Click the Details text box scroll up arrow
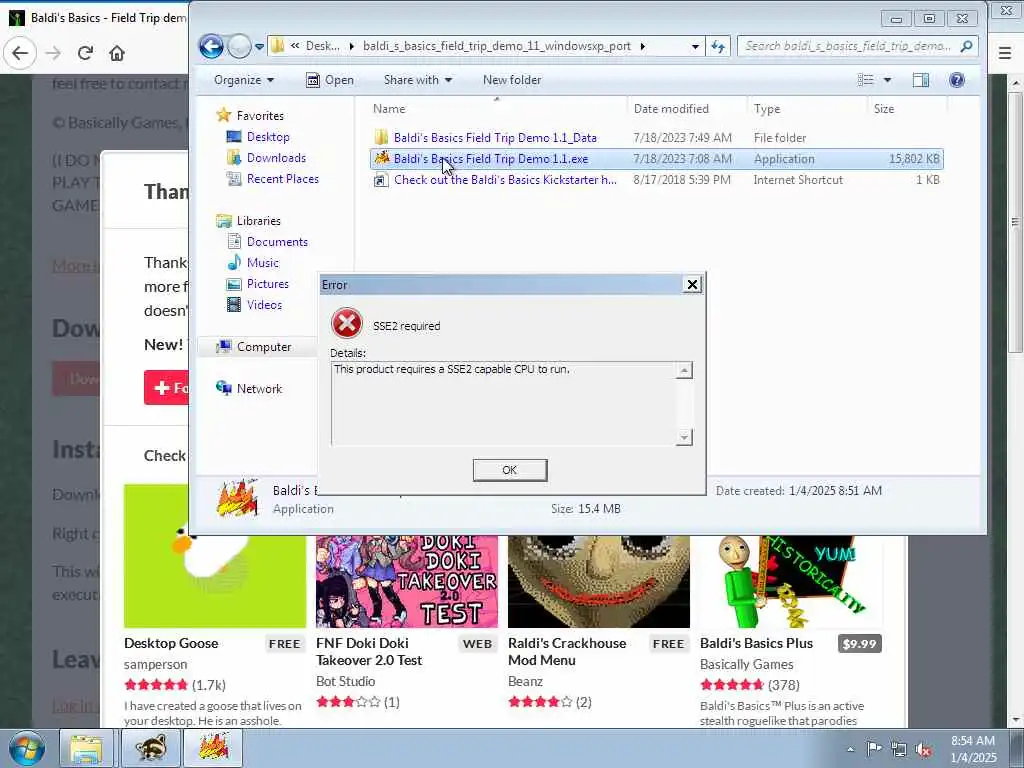This screenshot has width=1024, height=768. pos(684,370)
